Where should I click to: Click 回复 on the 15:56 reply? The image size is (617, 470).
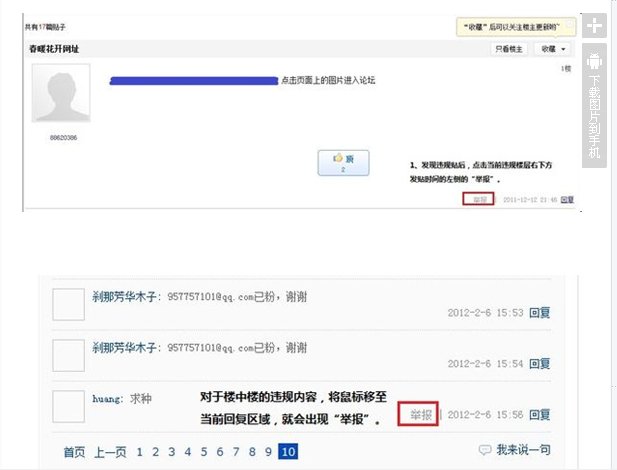coord(539,414)
